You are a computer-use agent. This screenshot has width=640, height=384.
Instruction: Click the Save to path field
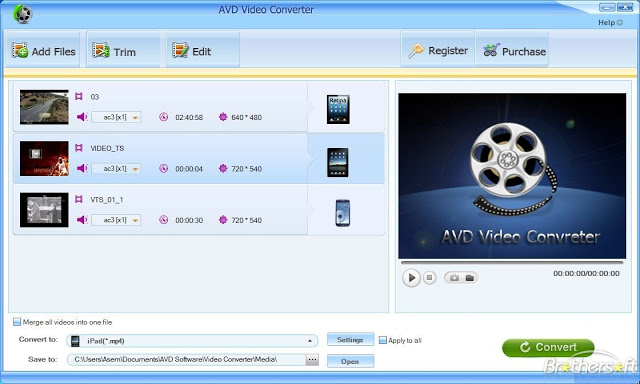(x=187, y=360)
